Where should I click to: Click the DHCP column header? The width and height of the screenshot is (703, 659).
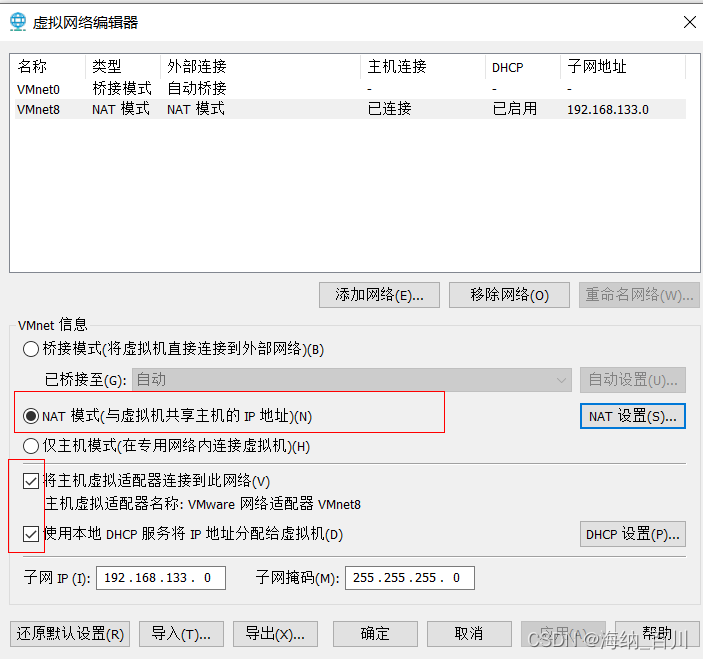(523, 67)
